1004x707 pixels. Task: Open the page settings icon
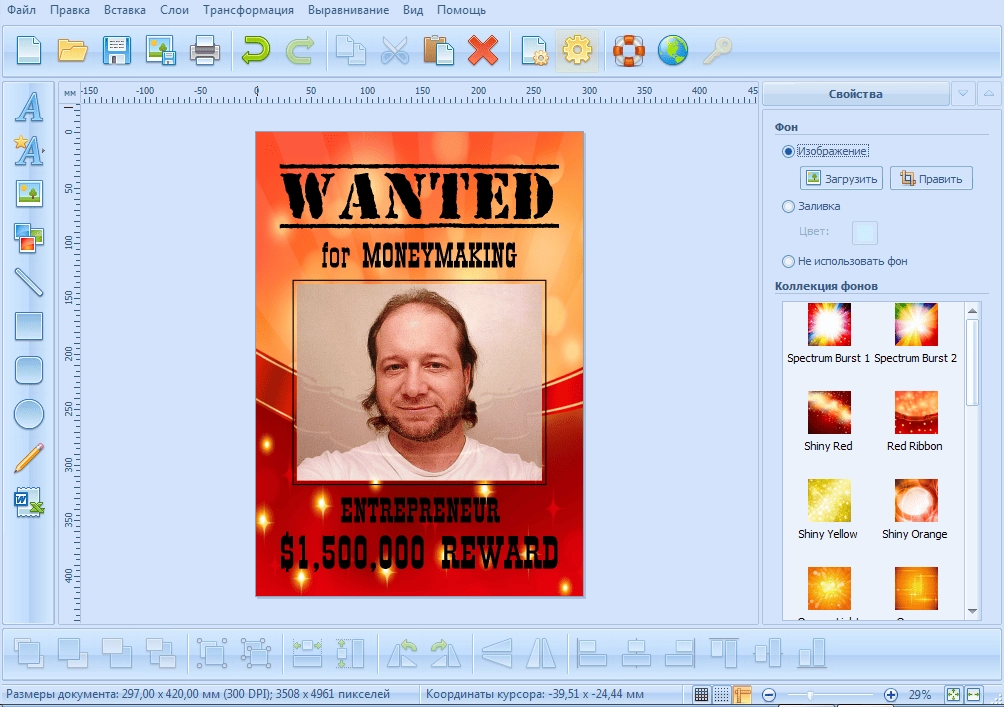pos(534,51)
